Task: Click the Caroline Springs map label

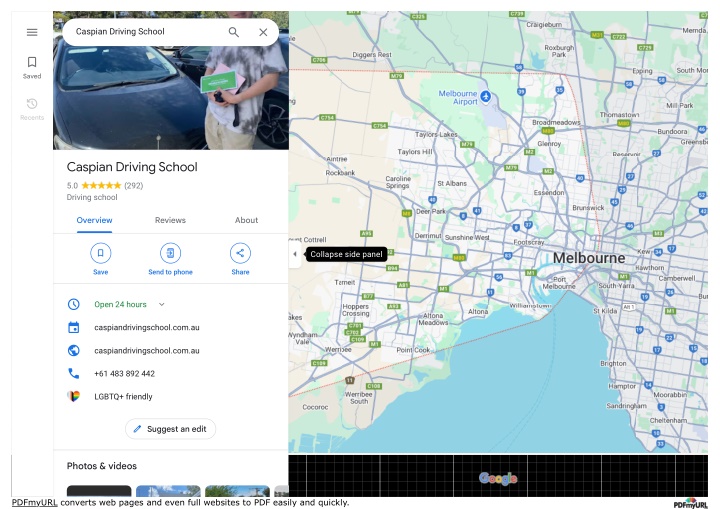Action: 398,182
